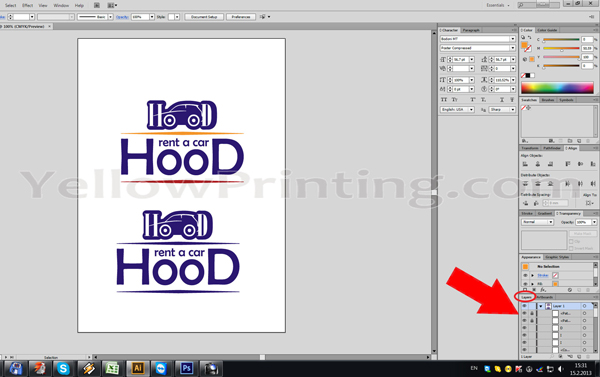Toggle the Superscript text button

473,100
